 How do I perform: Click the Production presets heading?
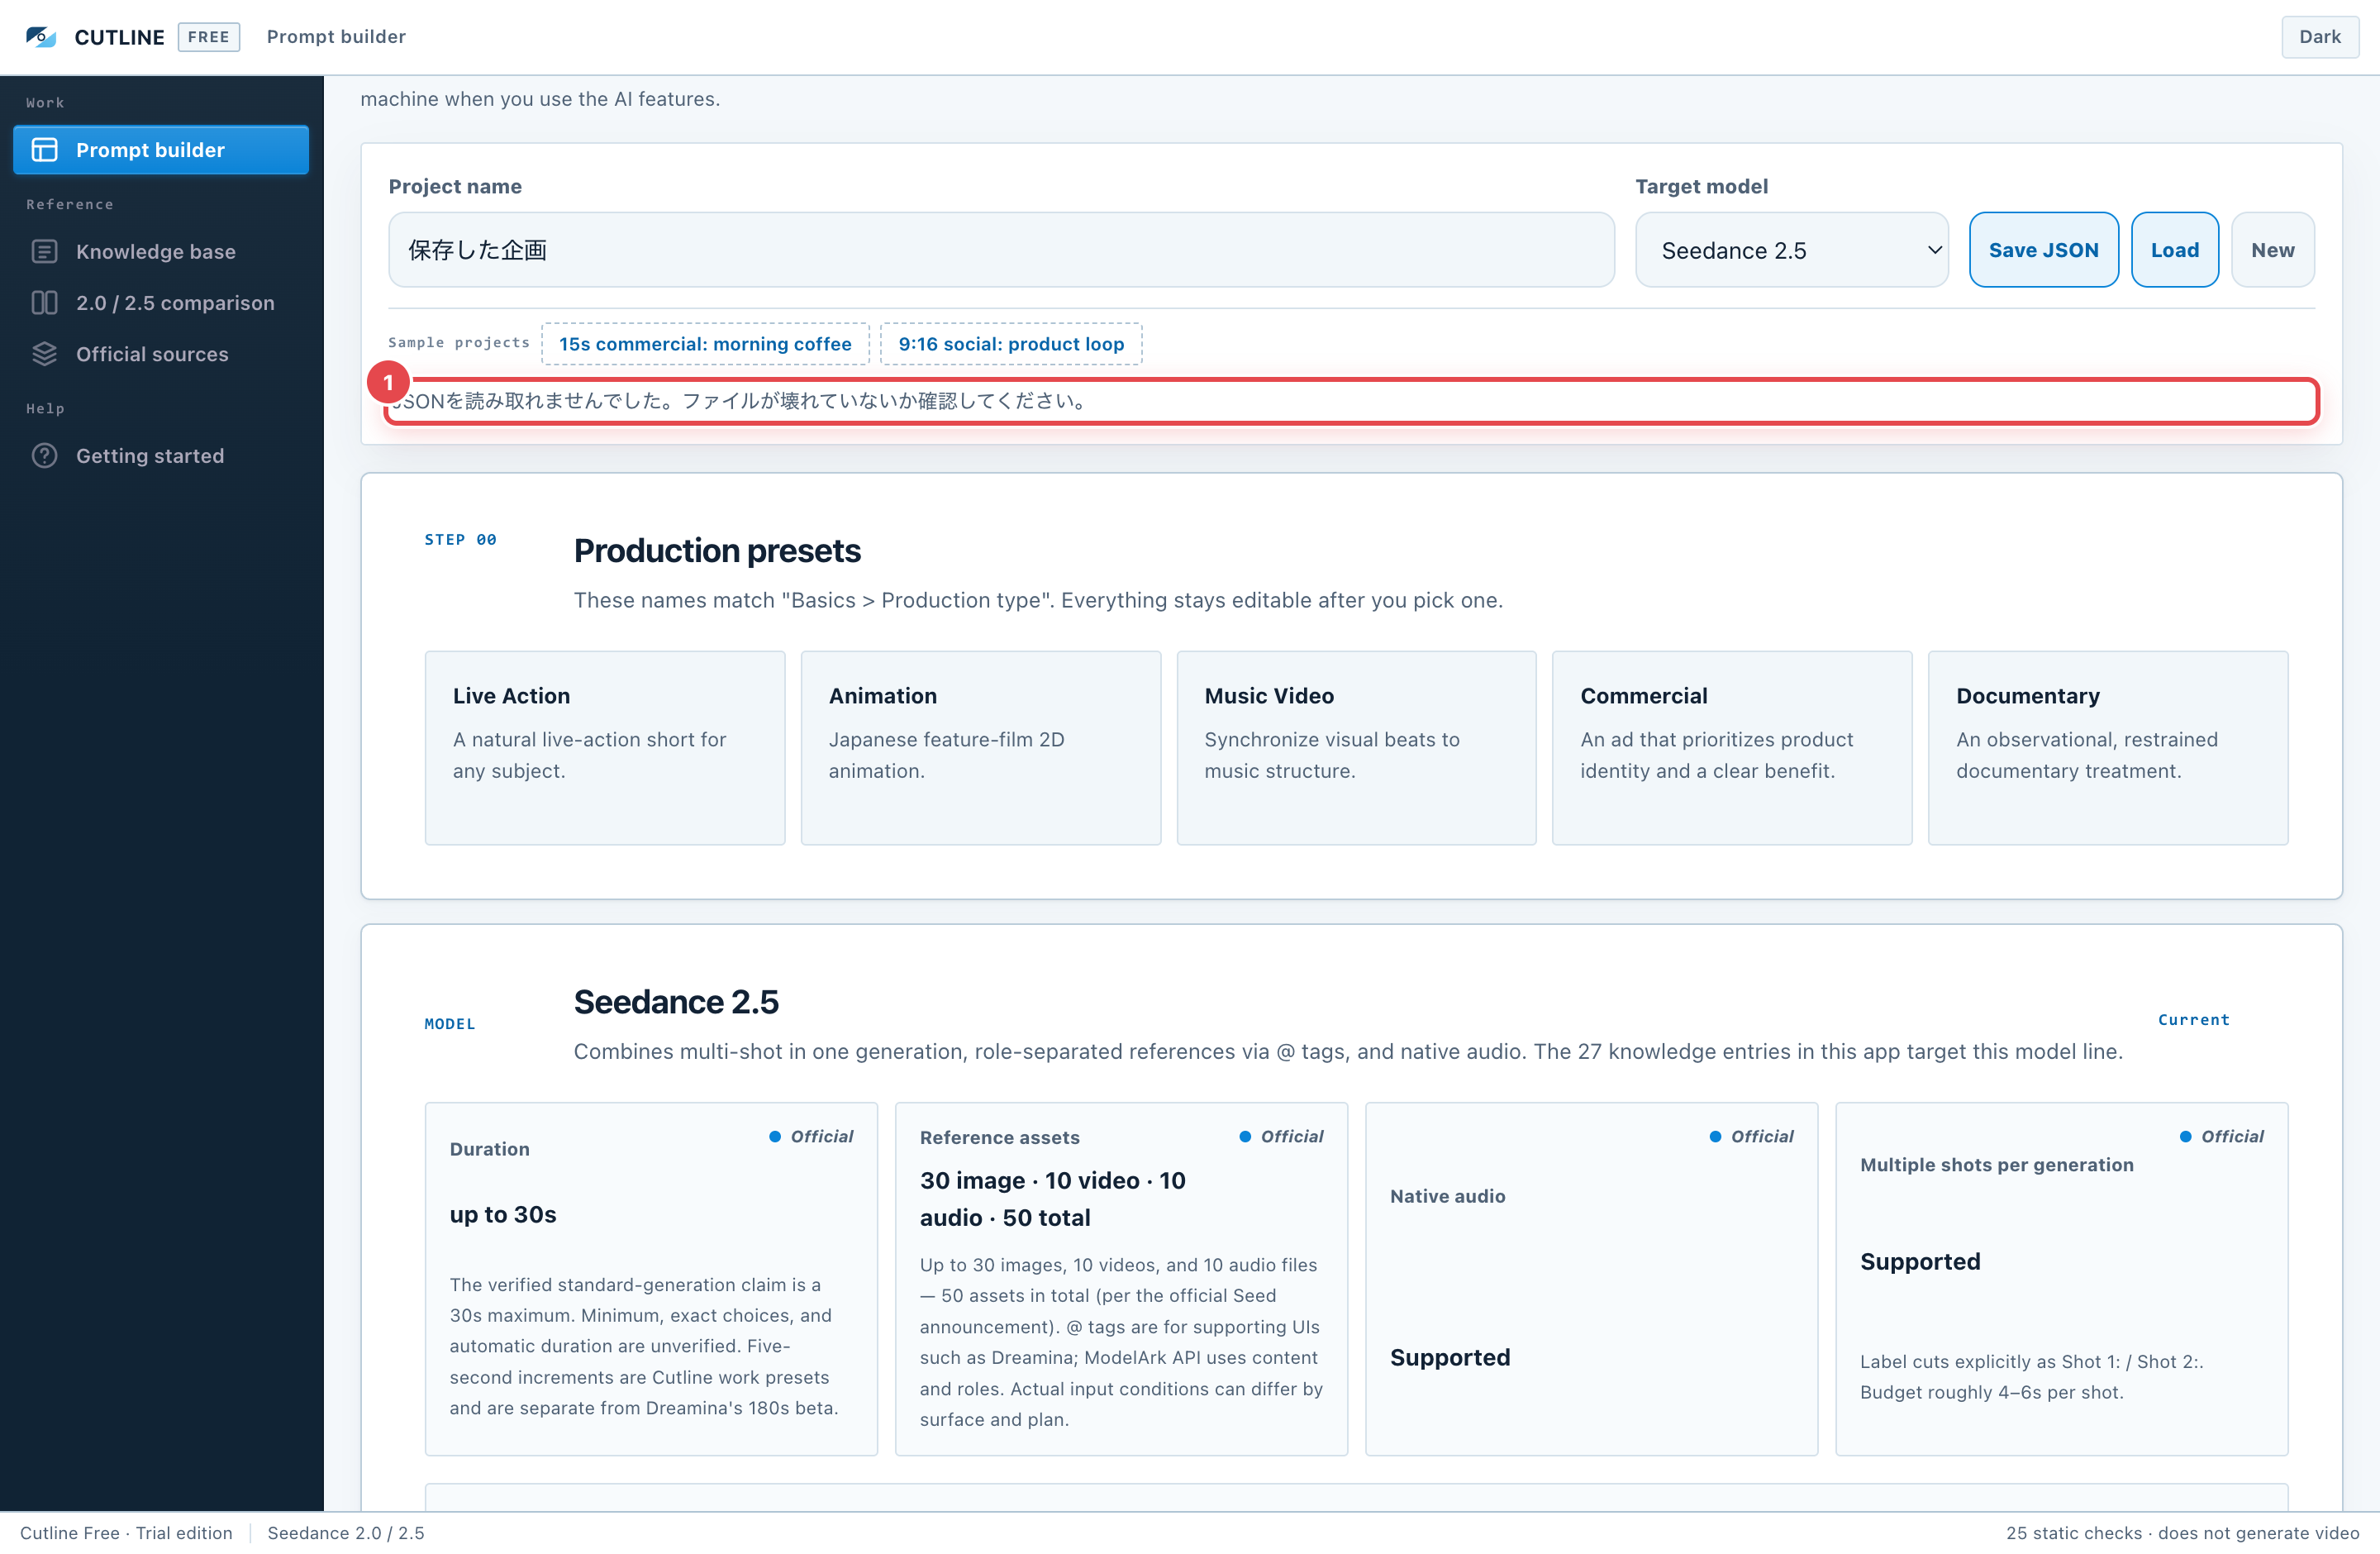717,551
